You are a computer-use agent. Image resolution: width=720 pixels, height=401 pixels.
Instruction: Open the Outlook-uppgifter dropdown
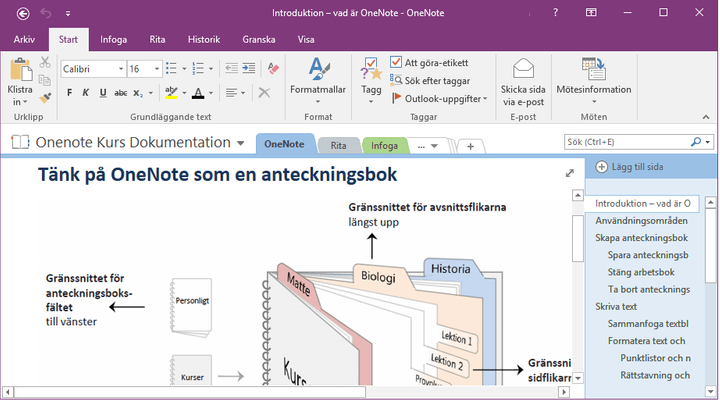439,98
